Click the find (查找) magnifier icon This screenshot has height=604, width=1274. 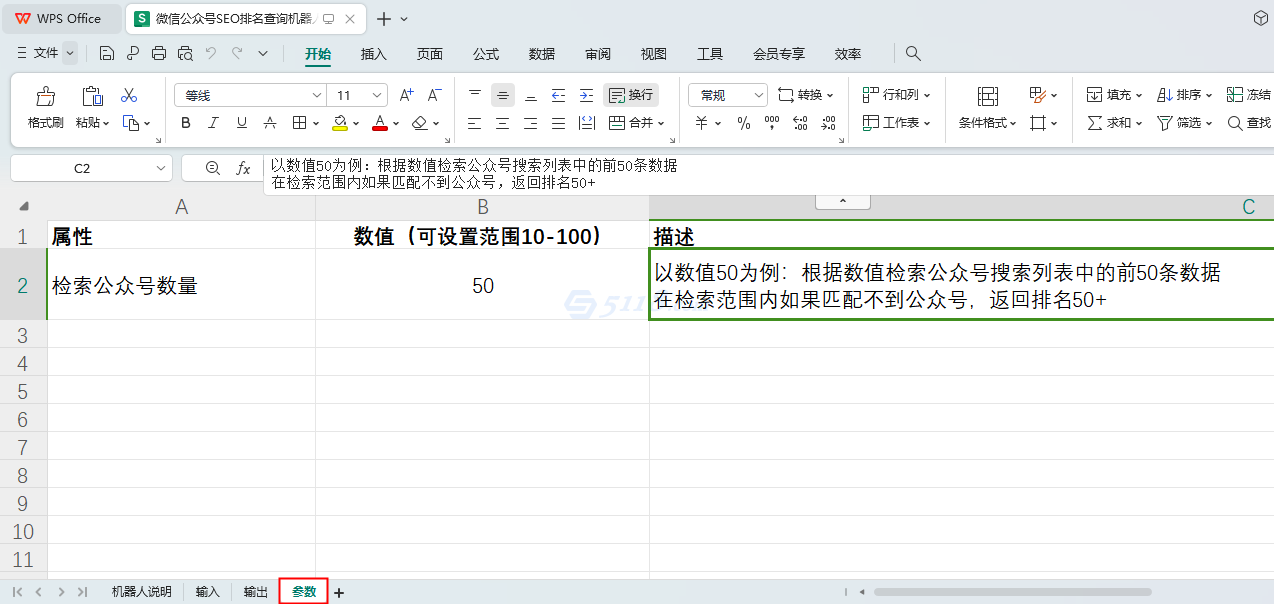click(x=1236, y=122)
